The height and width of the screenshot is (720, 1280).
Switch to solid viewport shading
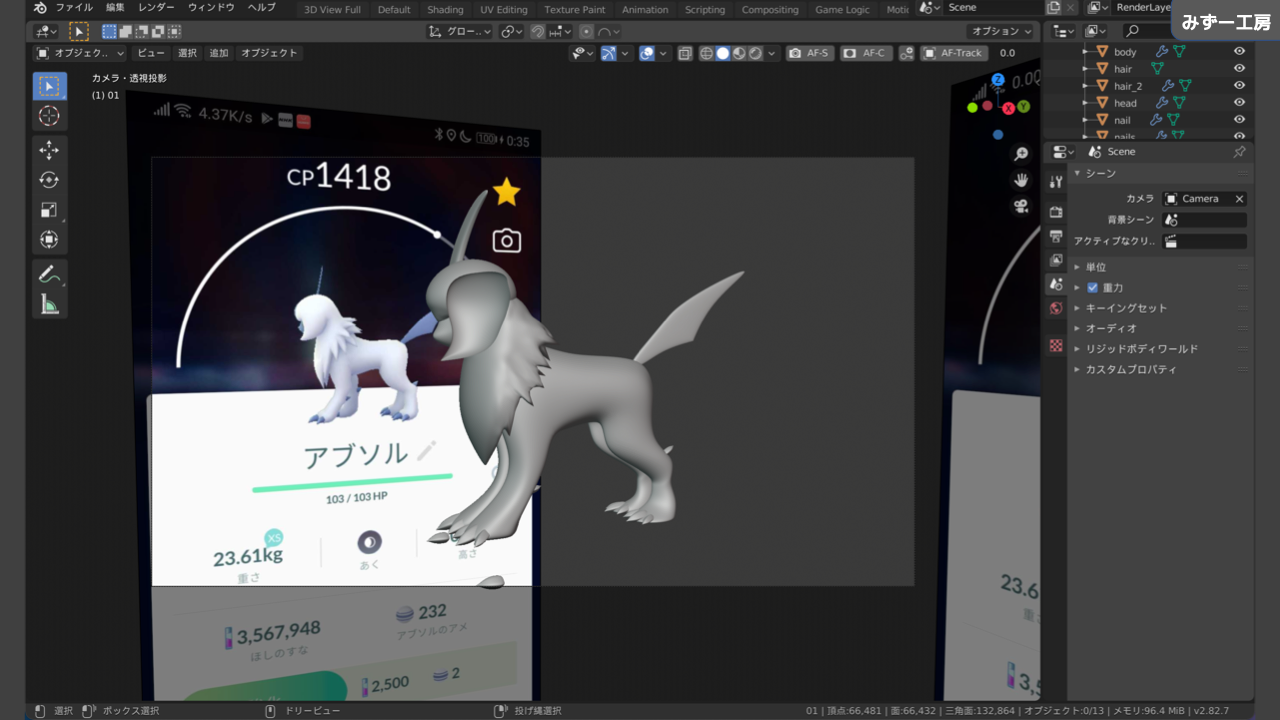[x=723, y=53]
